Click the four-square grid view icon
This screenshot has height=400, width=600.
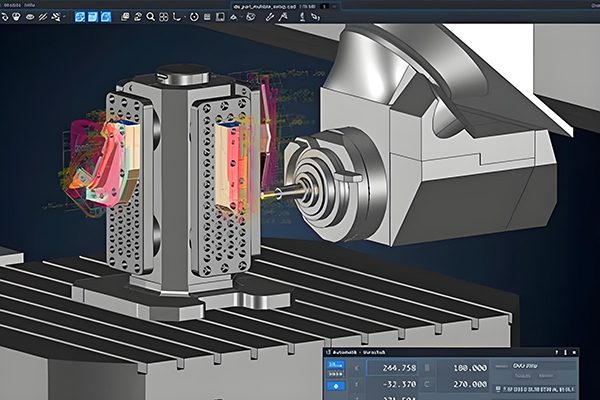click(163, 17)
